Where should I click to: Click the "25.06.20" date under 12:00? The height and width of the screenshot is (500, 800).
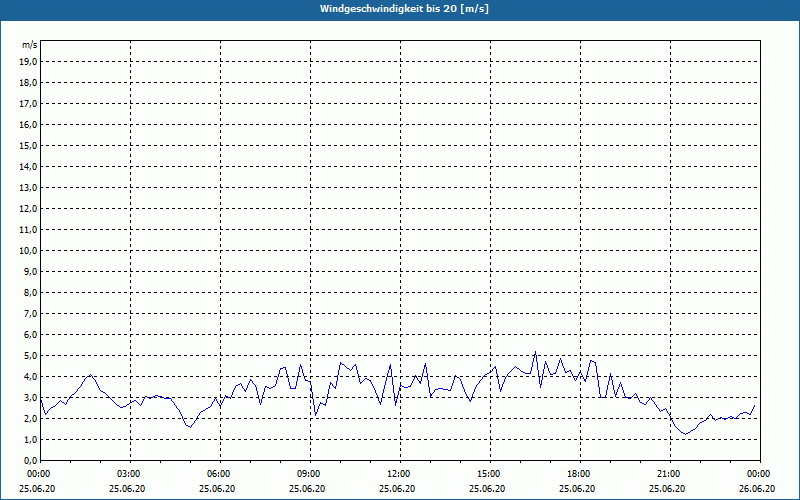[x=397, y=488]
